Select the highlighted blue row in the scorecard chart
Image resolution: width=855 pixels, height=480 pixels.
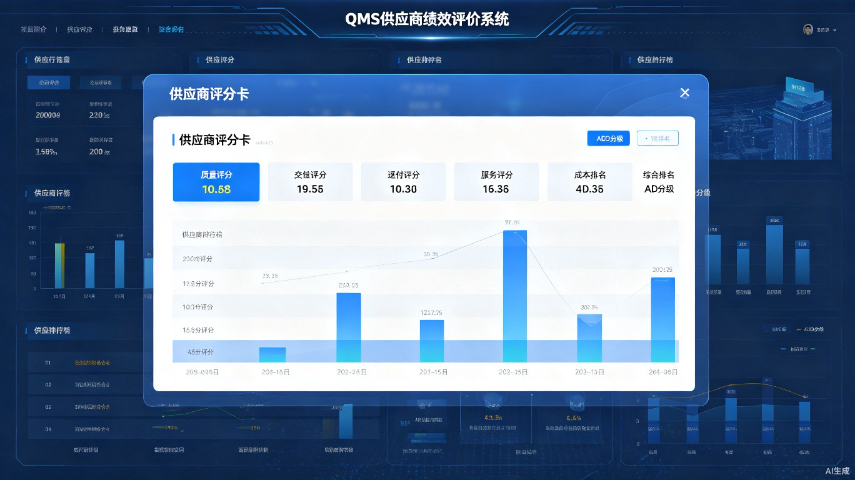pos(425,351)
